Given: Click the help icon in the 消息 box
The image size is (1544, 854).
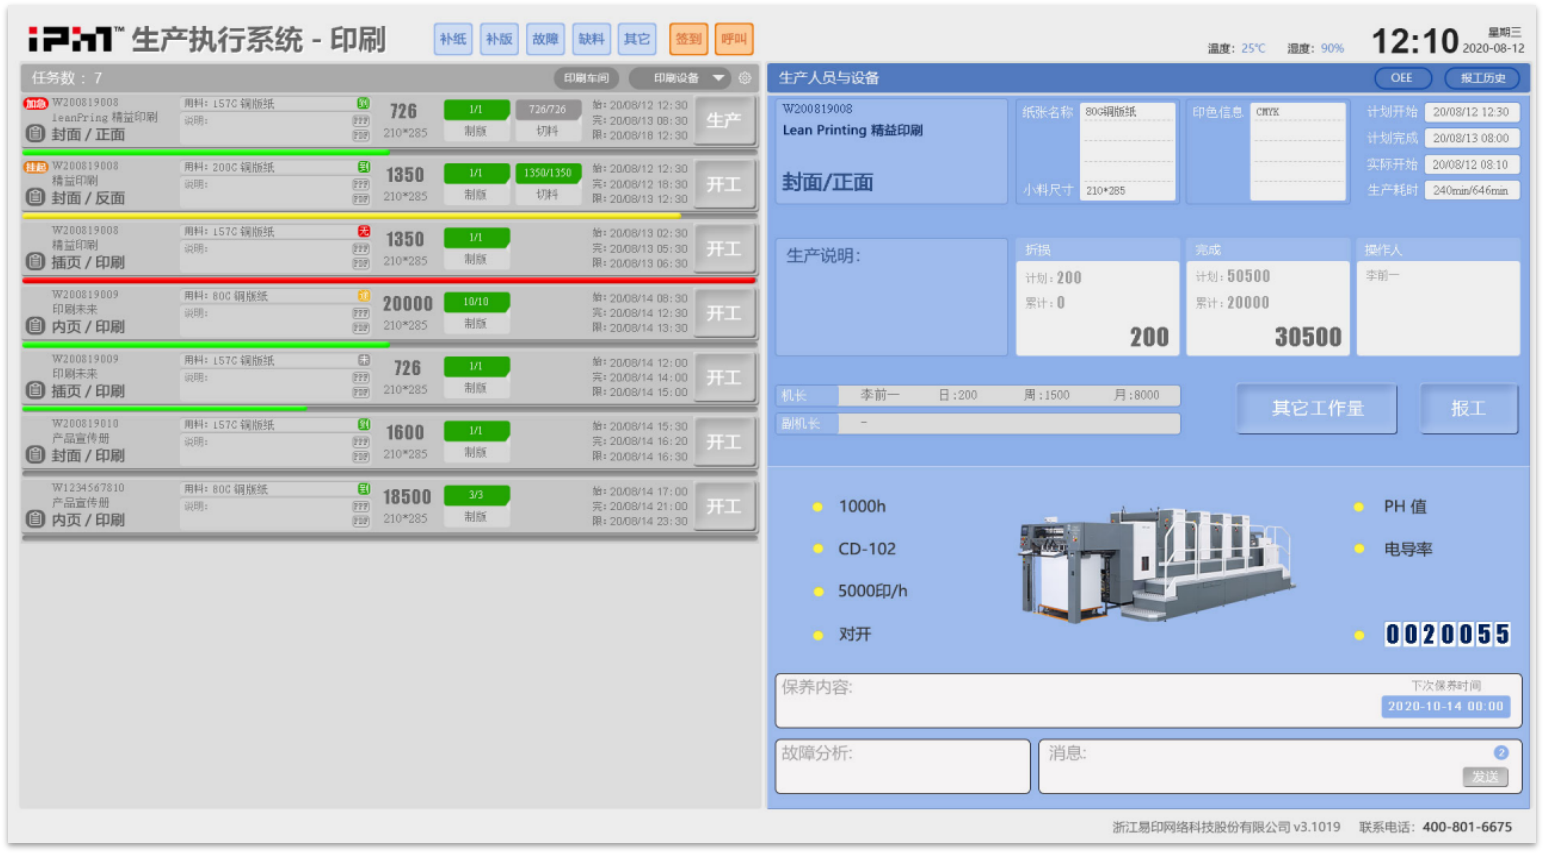Looking at the screenshot, I should point(1500,753).
